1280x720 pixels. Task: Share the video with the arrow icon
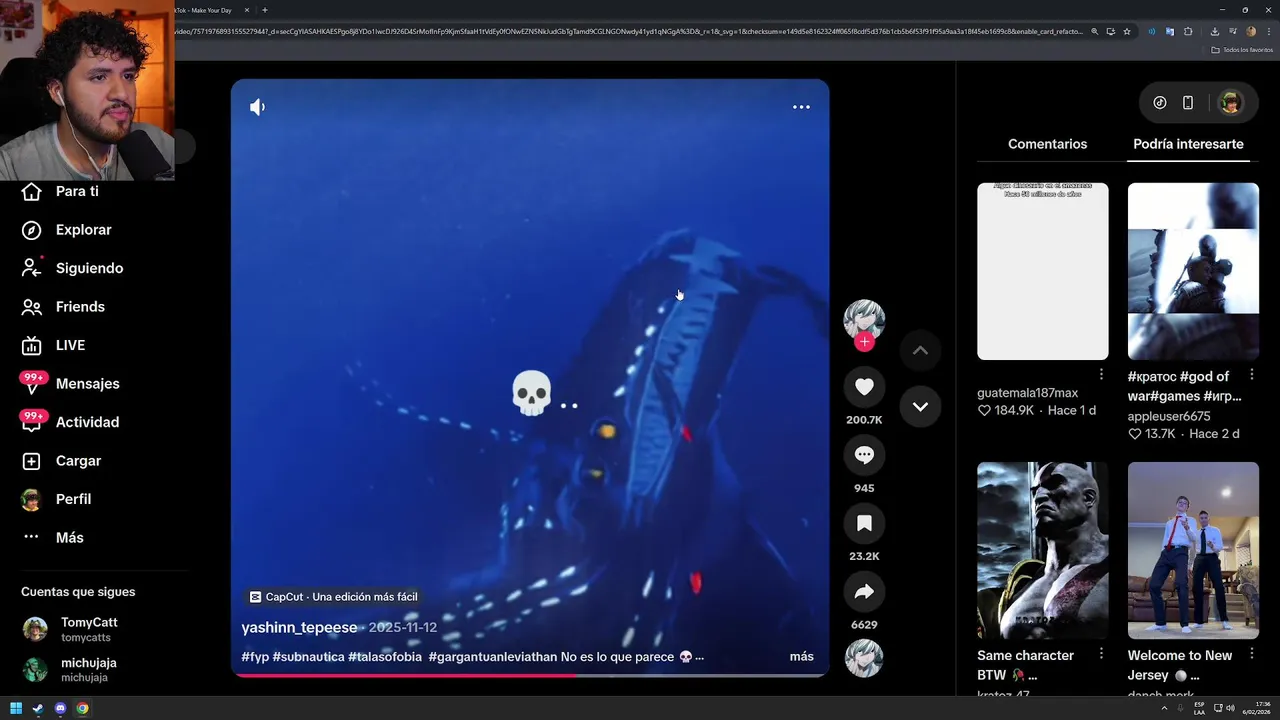864,592
